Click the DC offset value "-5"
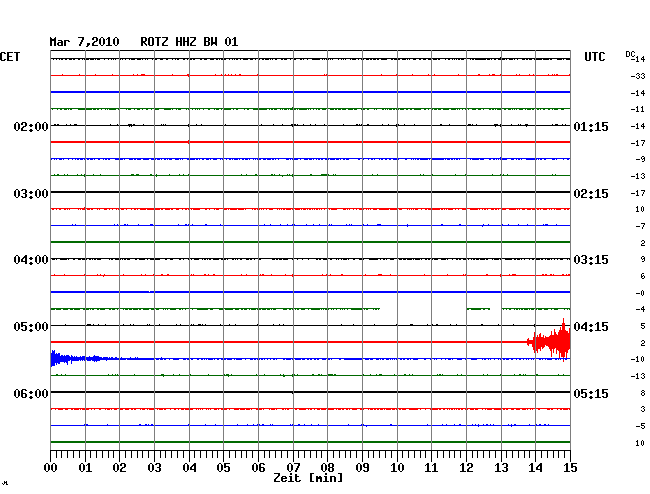The image size is (650, 494). tap(640, 426)
